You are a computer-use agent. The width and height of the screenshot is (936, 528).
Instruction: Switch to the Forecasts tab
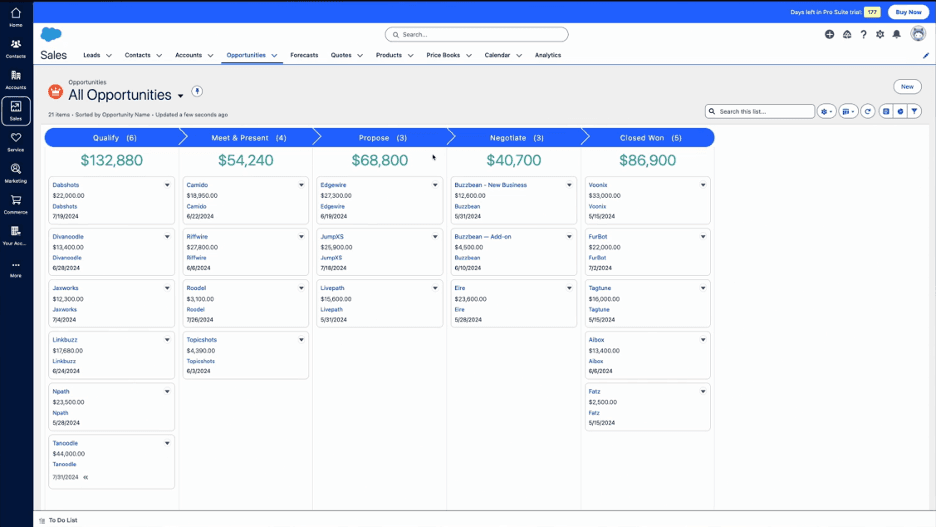coord(304,55)
